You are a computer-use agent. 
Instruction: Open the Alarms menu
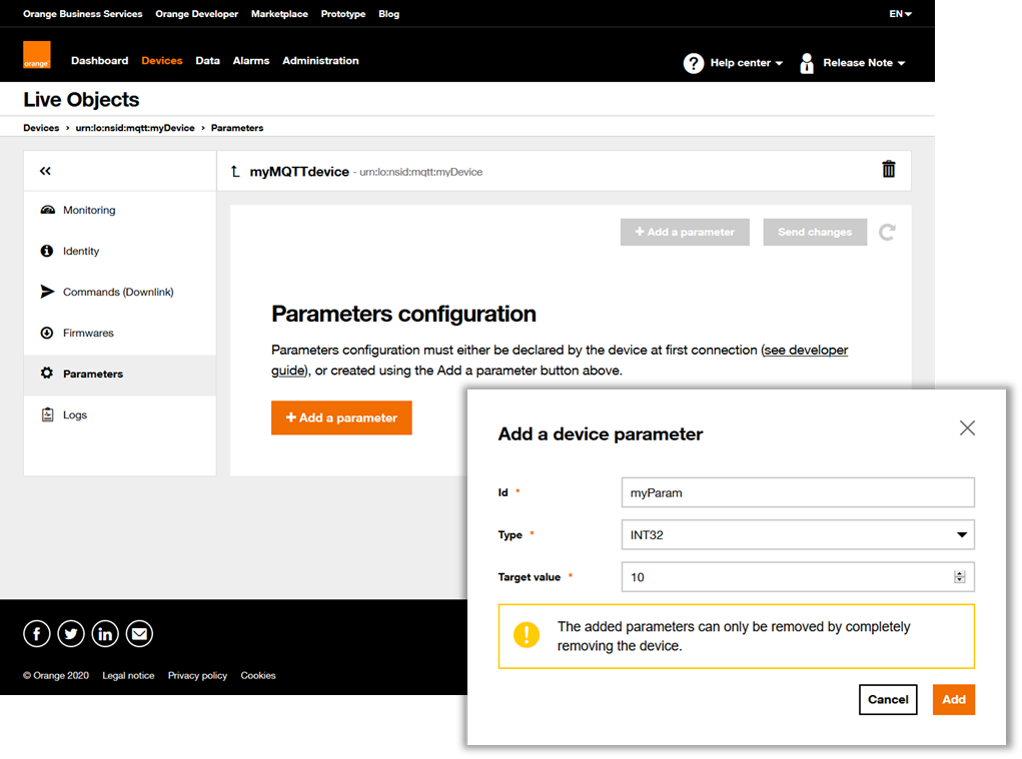pos(251,61)
